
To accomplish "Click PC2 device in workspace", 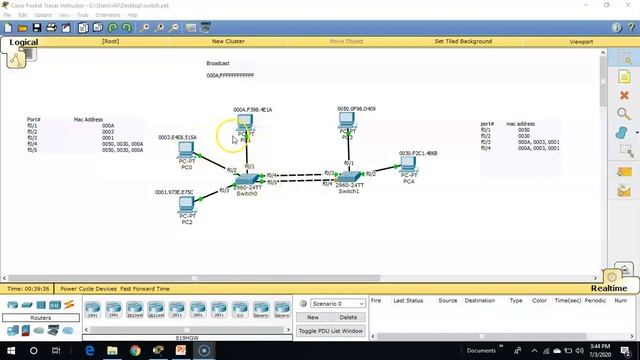I will tap(187, 205).
